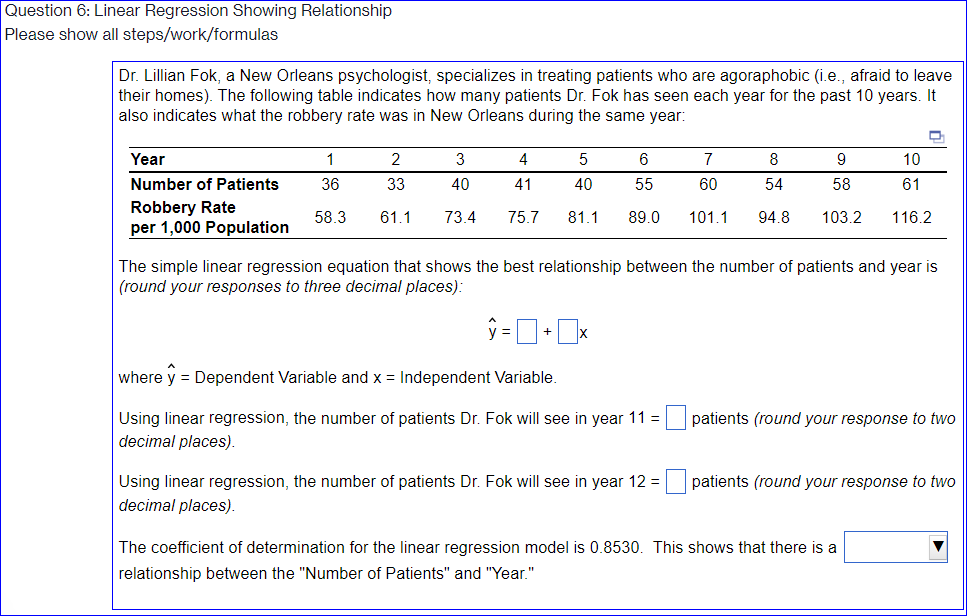This screenshot has height=616, width=967.
Task: Click the y-intercept input box in the equation
Action: [526, 330]
